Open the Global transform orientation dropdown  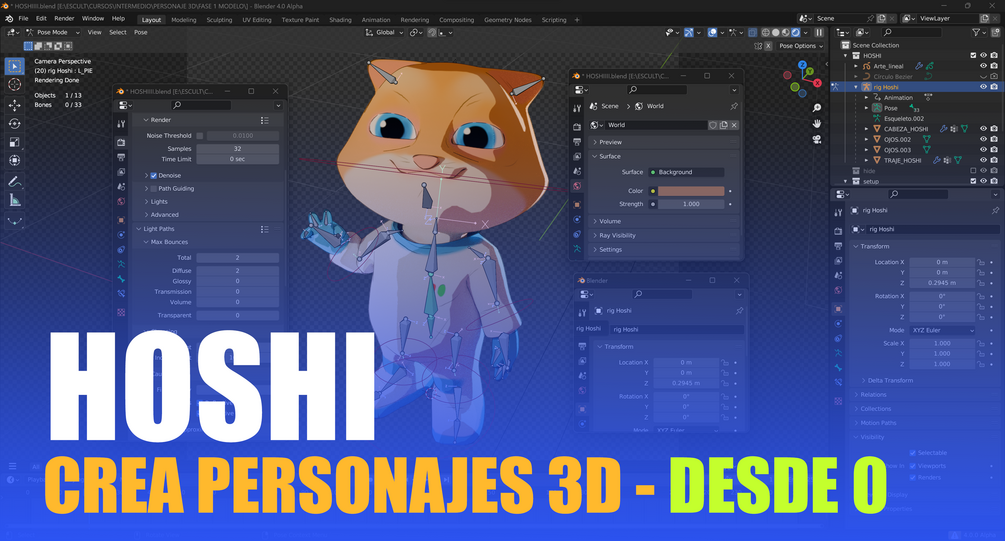(x=385, y=32)
